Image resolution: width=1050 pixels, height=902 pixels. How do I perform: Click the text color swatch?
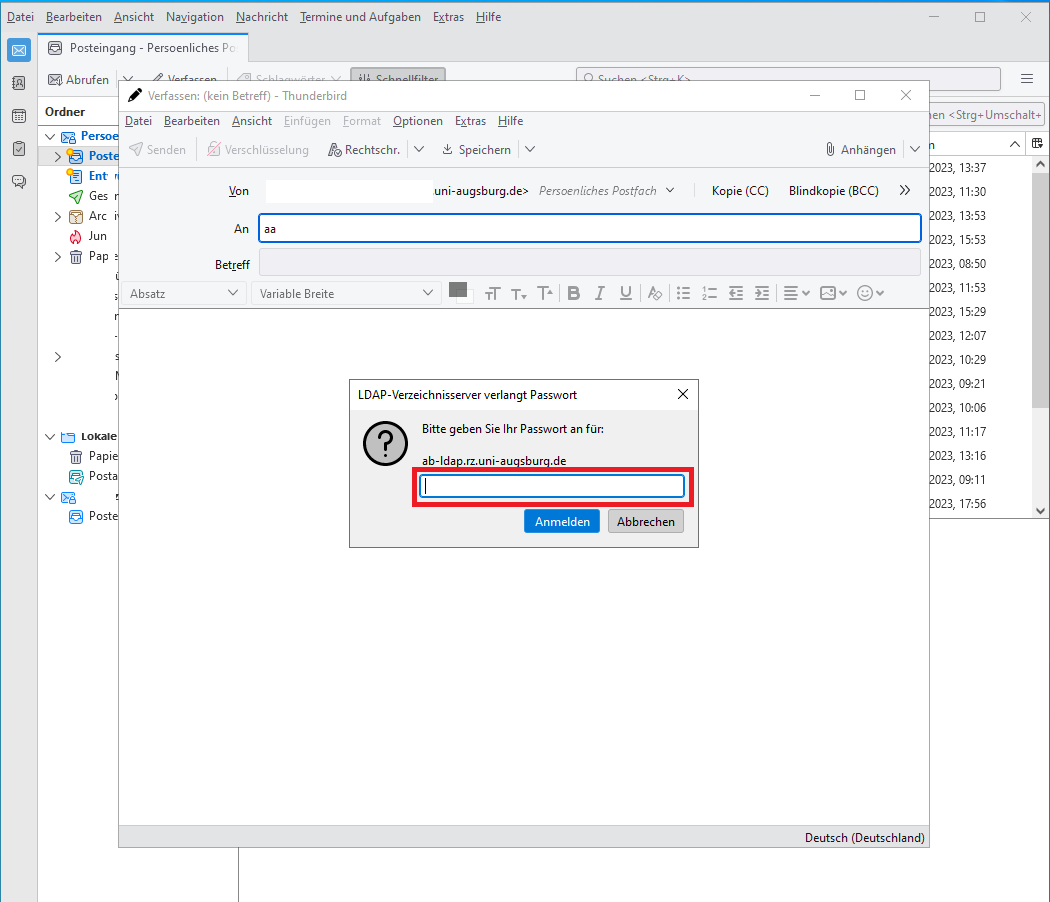(x=458, y=290)
